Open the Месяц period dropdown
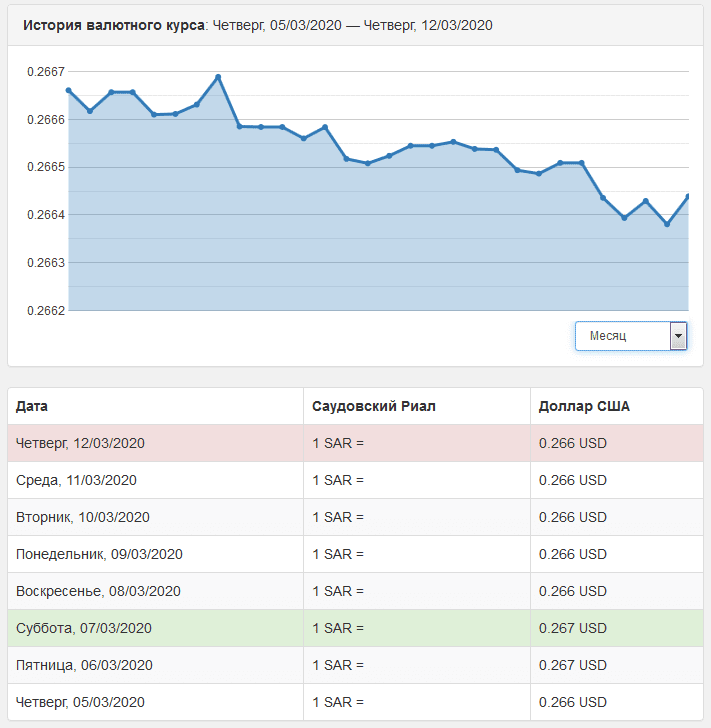Image resolution: width=711 pixels, height=728 pixels. pos(622,336)
